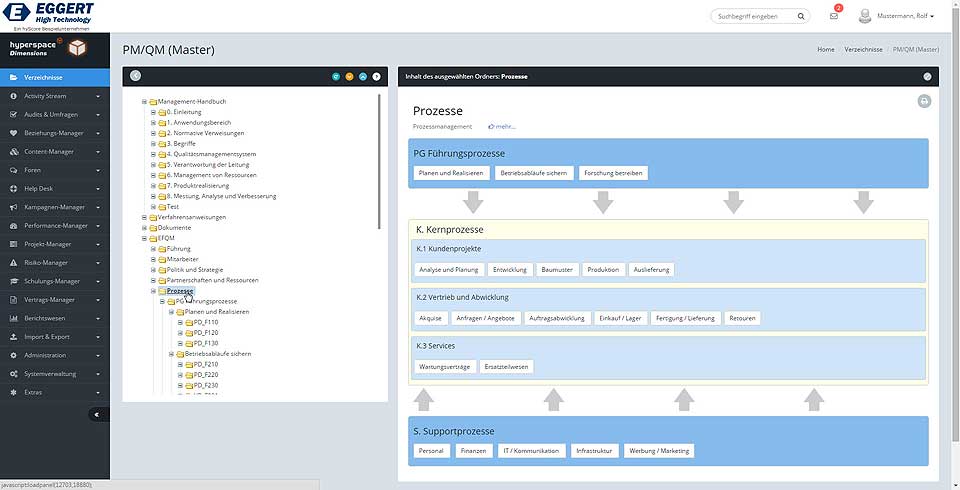
Task: Click the white round icon in tree header
Action: (x=376, y=76)
